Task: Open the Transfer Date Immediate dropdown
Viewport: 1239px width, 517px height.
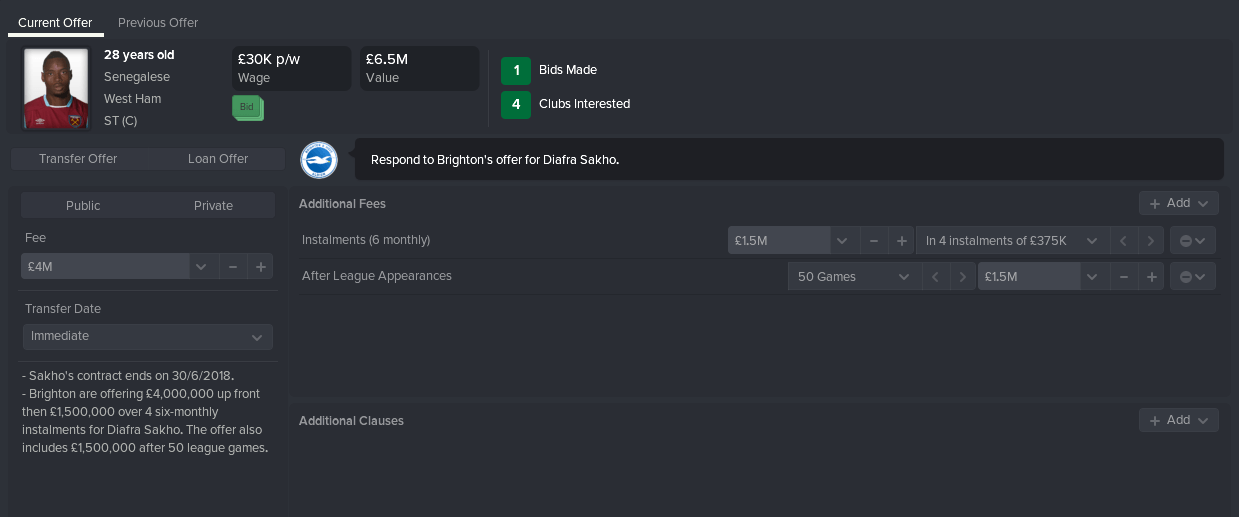Action: [x=148, y=336]
